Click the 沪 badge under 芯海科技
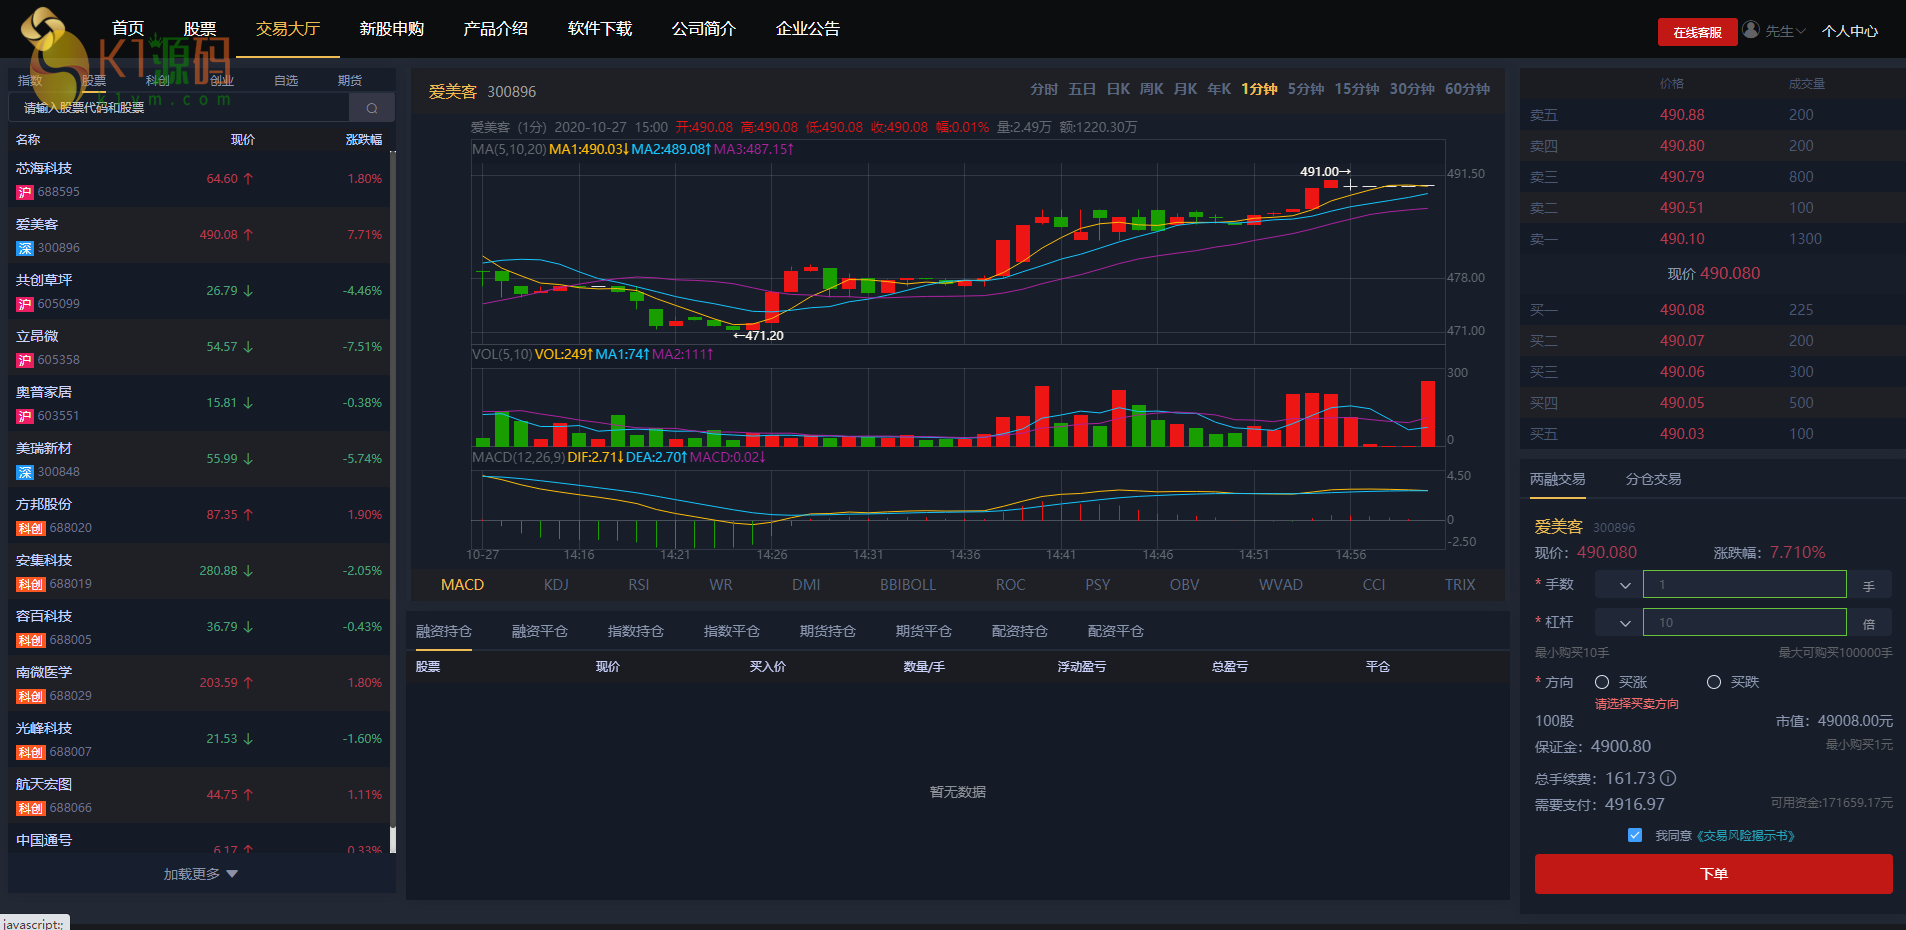This screenshot has height=930, width=1906. (25, 192)
